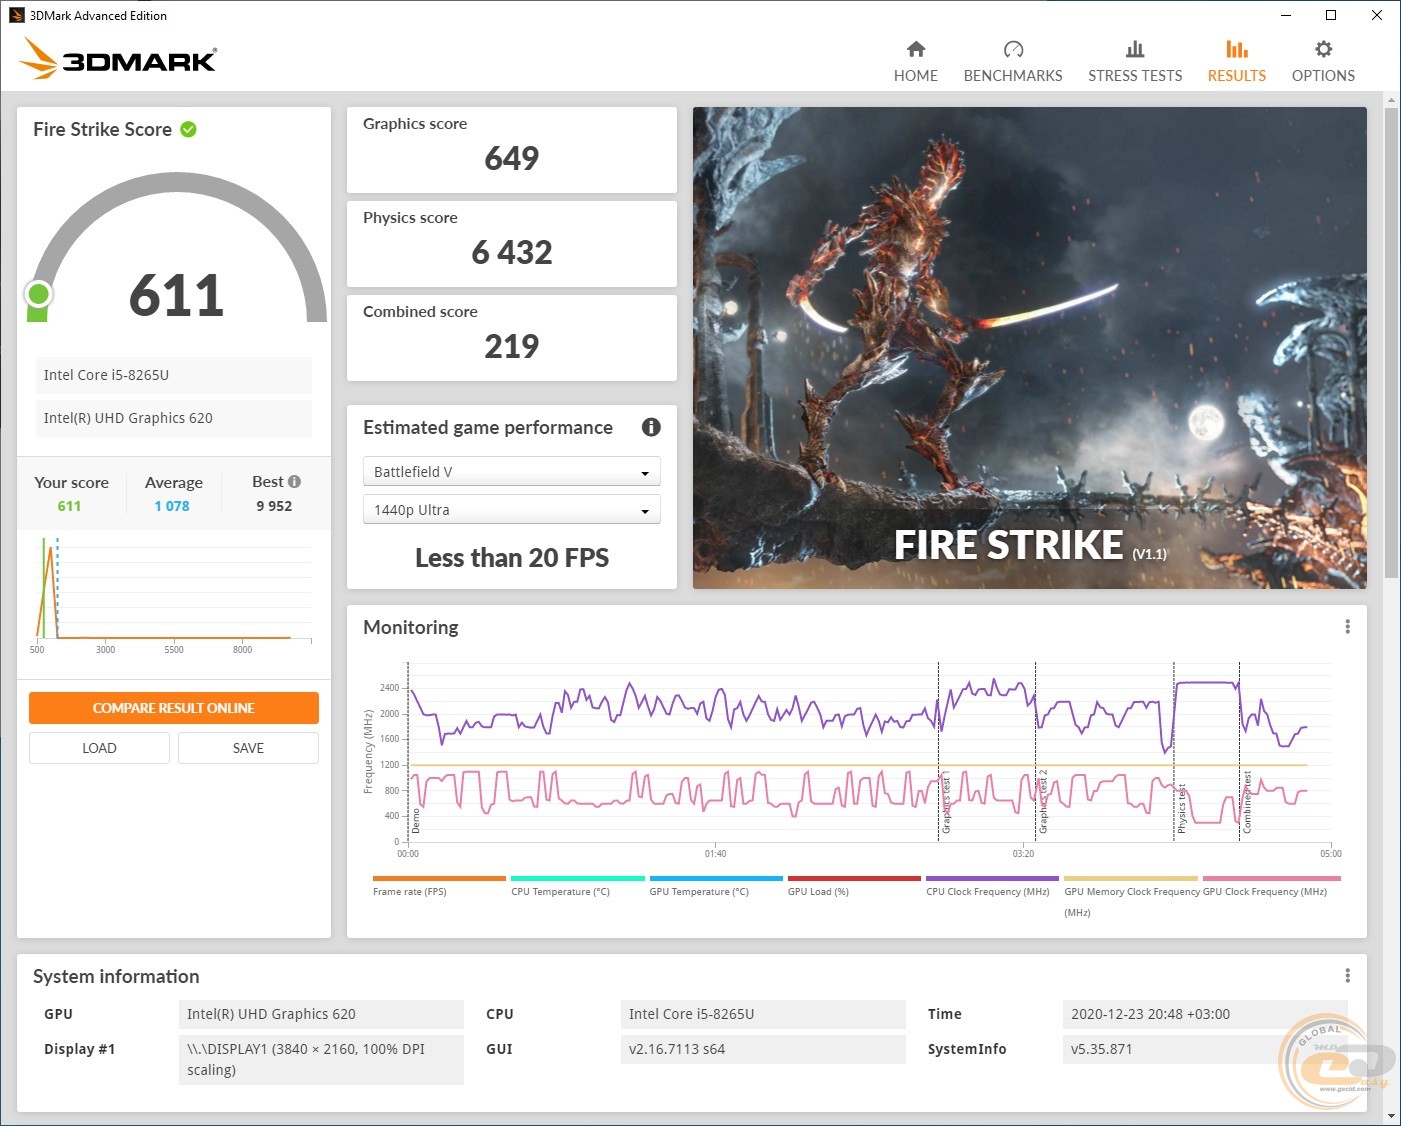Toggle the Frame rate (FPS) legend series
This screenshot has height=1126, width=1401.
coord(410,891)
